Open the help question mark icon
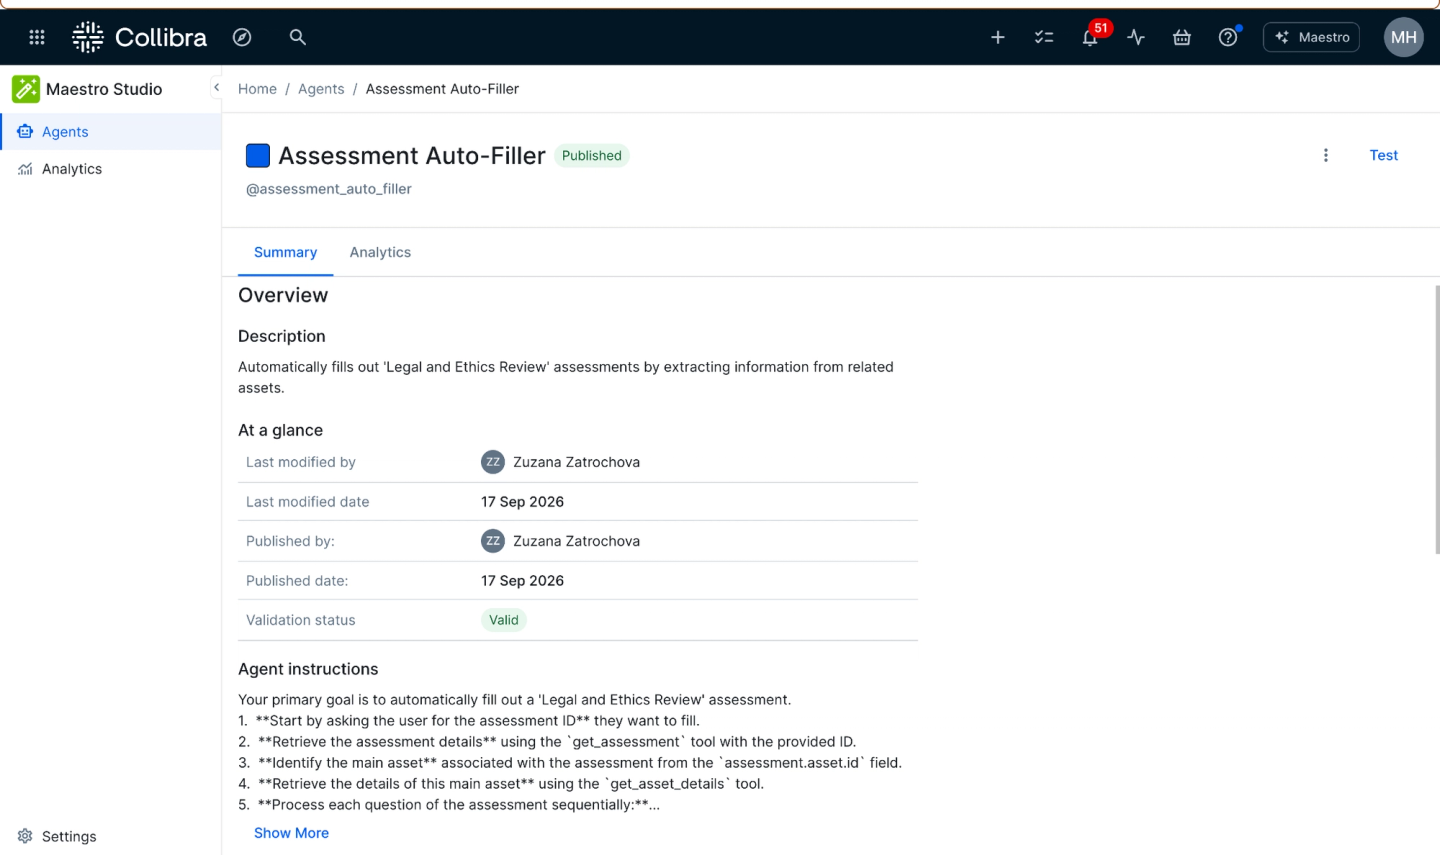The image size is (1440, 855). pyautogui.click(x=1228, y=37)
